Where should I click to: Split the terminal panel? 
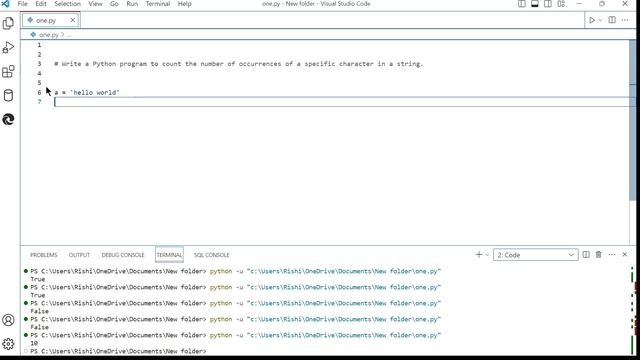(586, 254)
